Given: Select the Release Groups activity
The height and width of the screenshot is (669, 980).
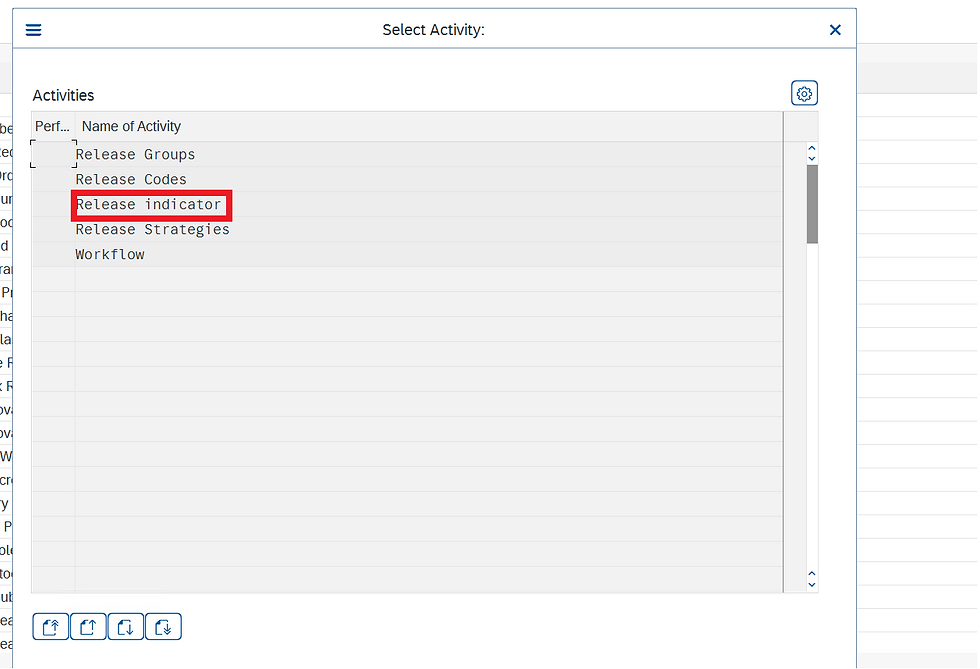Looking at the screenshot, I should coord(135,154).
